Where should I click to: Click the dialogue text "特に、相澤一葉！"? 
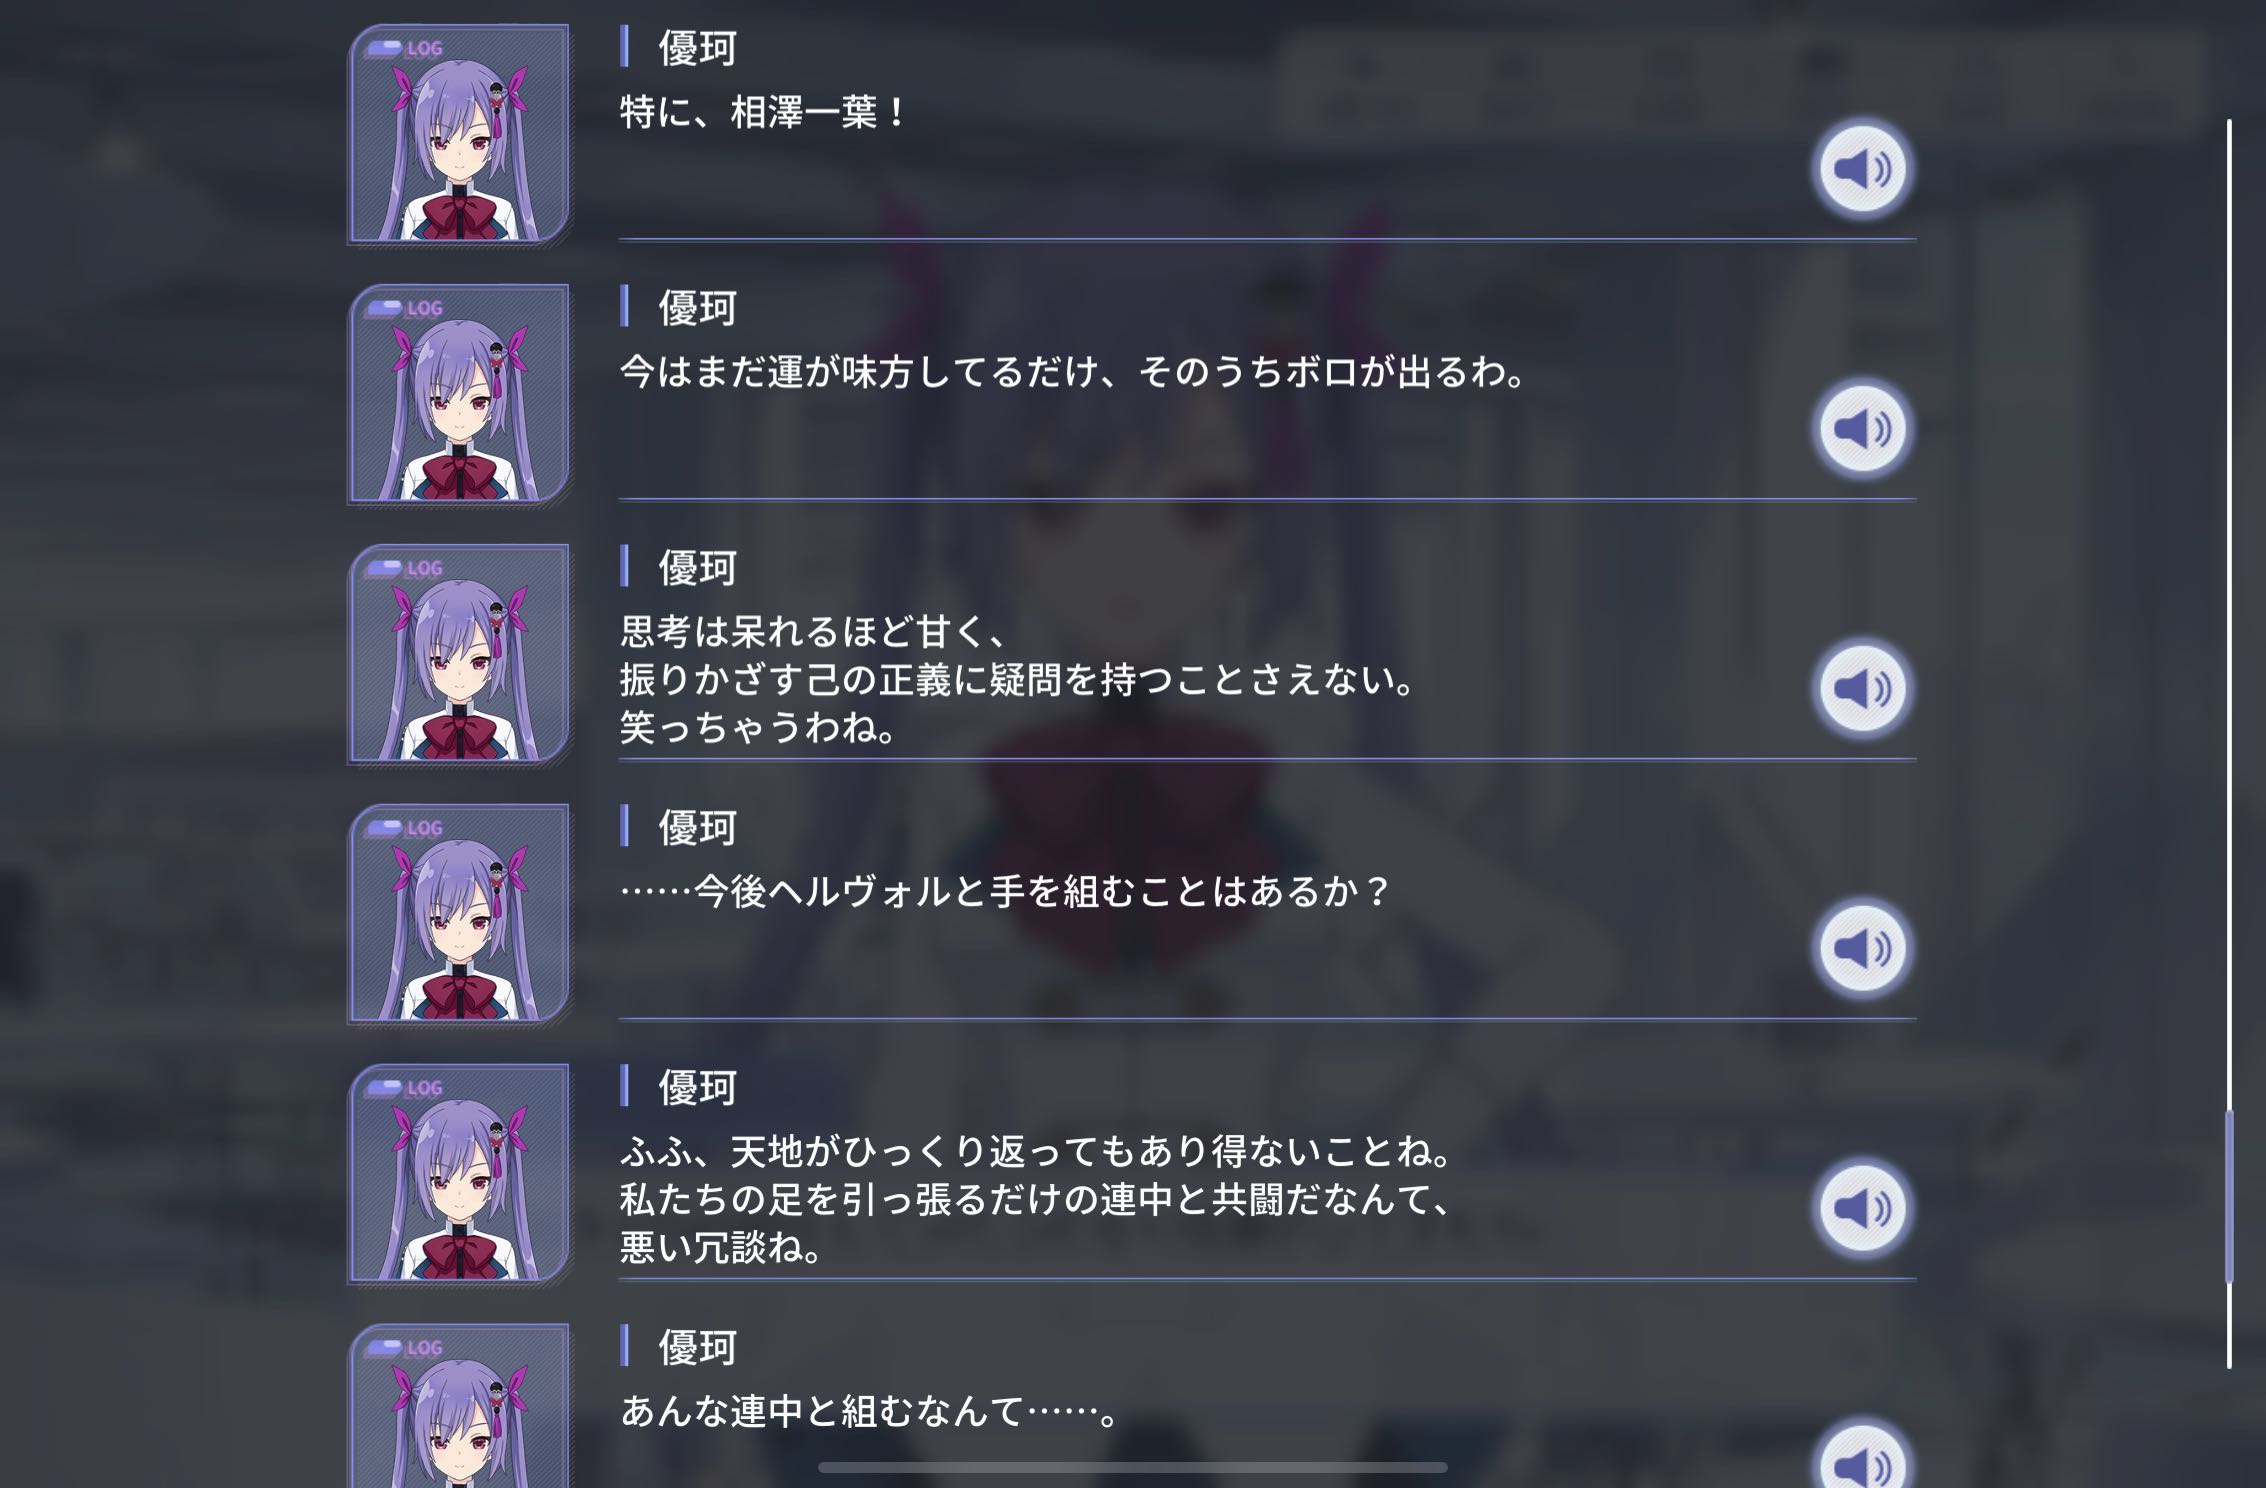762,111
